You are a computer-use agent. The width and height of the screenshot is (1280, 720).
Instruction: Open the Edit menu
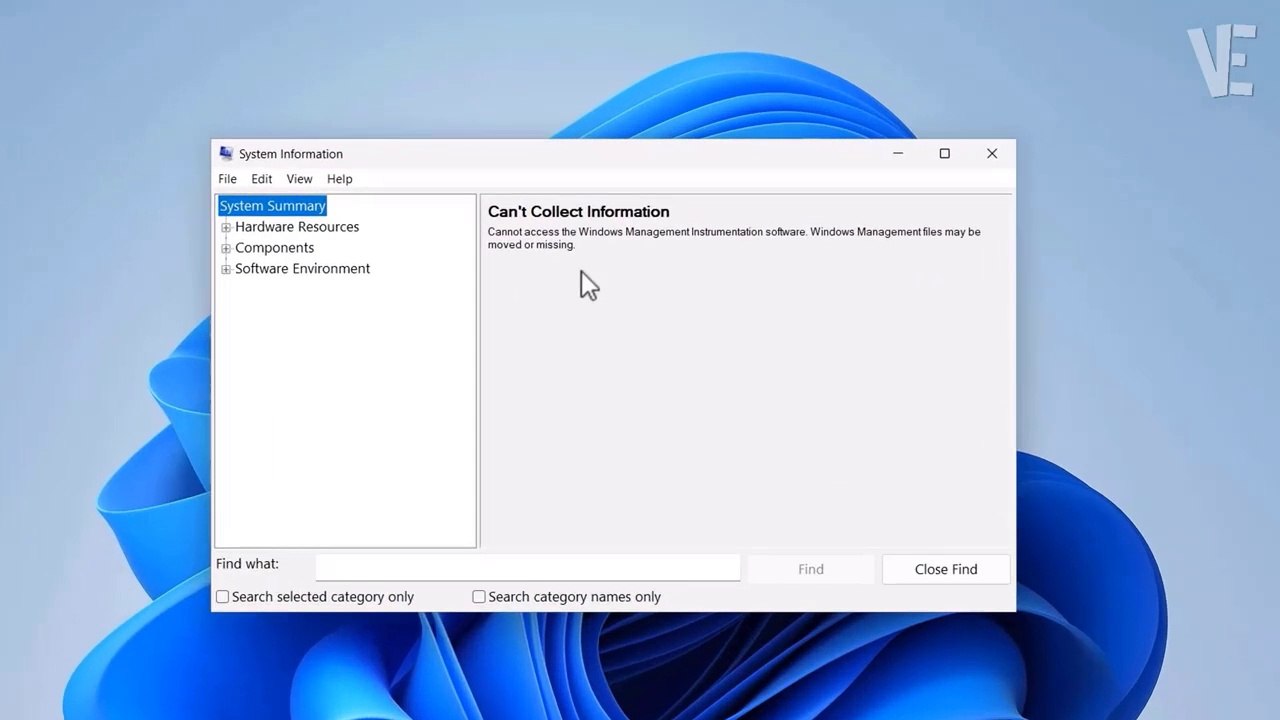point(261,179)
